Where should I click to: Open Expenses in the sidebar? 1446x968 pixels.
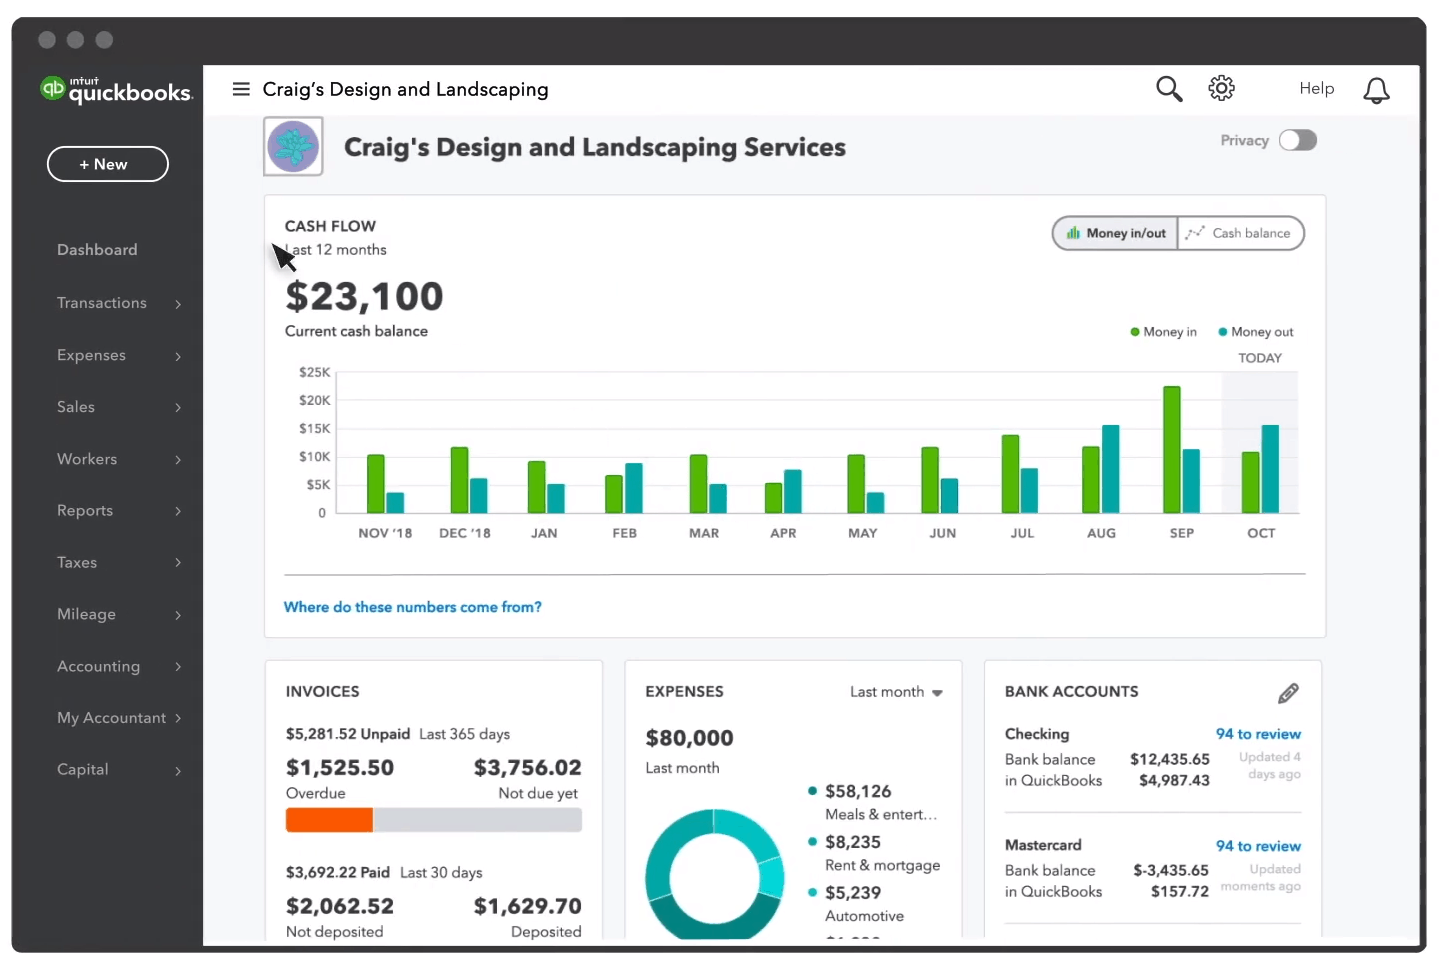tap(91, 355)
